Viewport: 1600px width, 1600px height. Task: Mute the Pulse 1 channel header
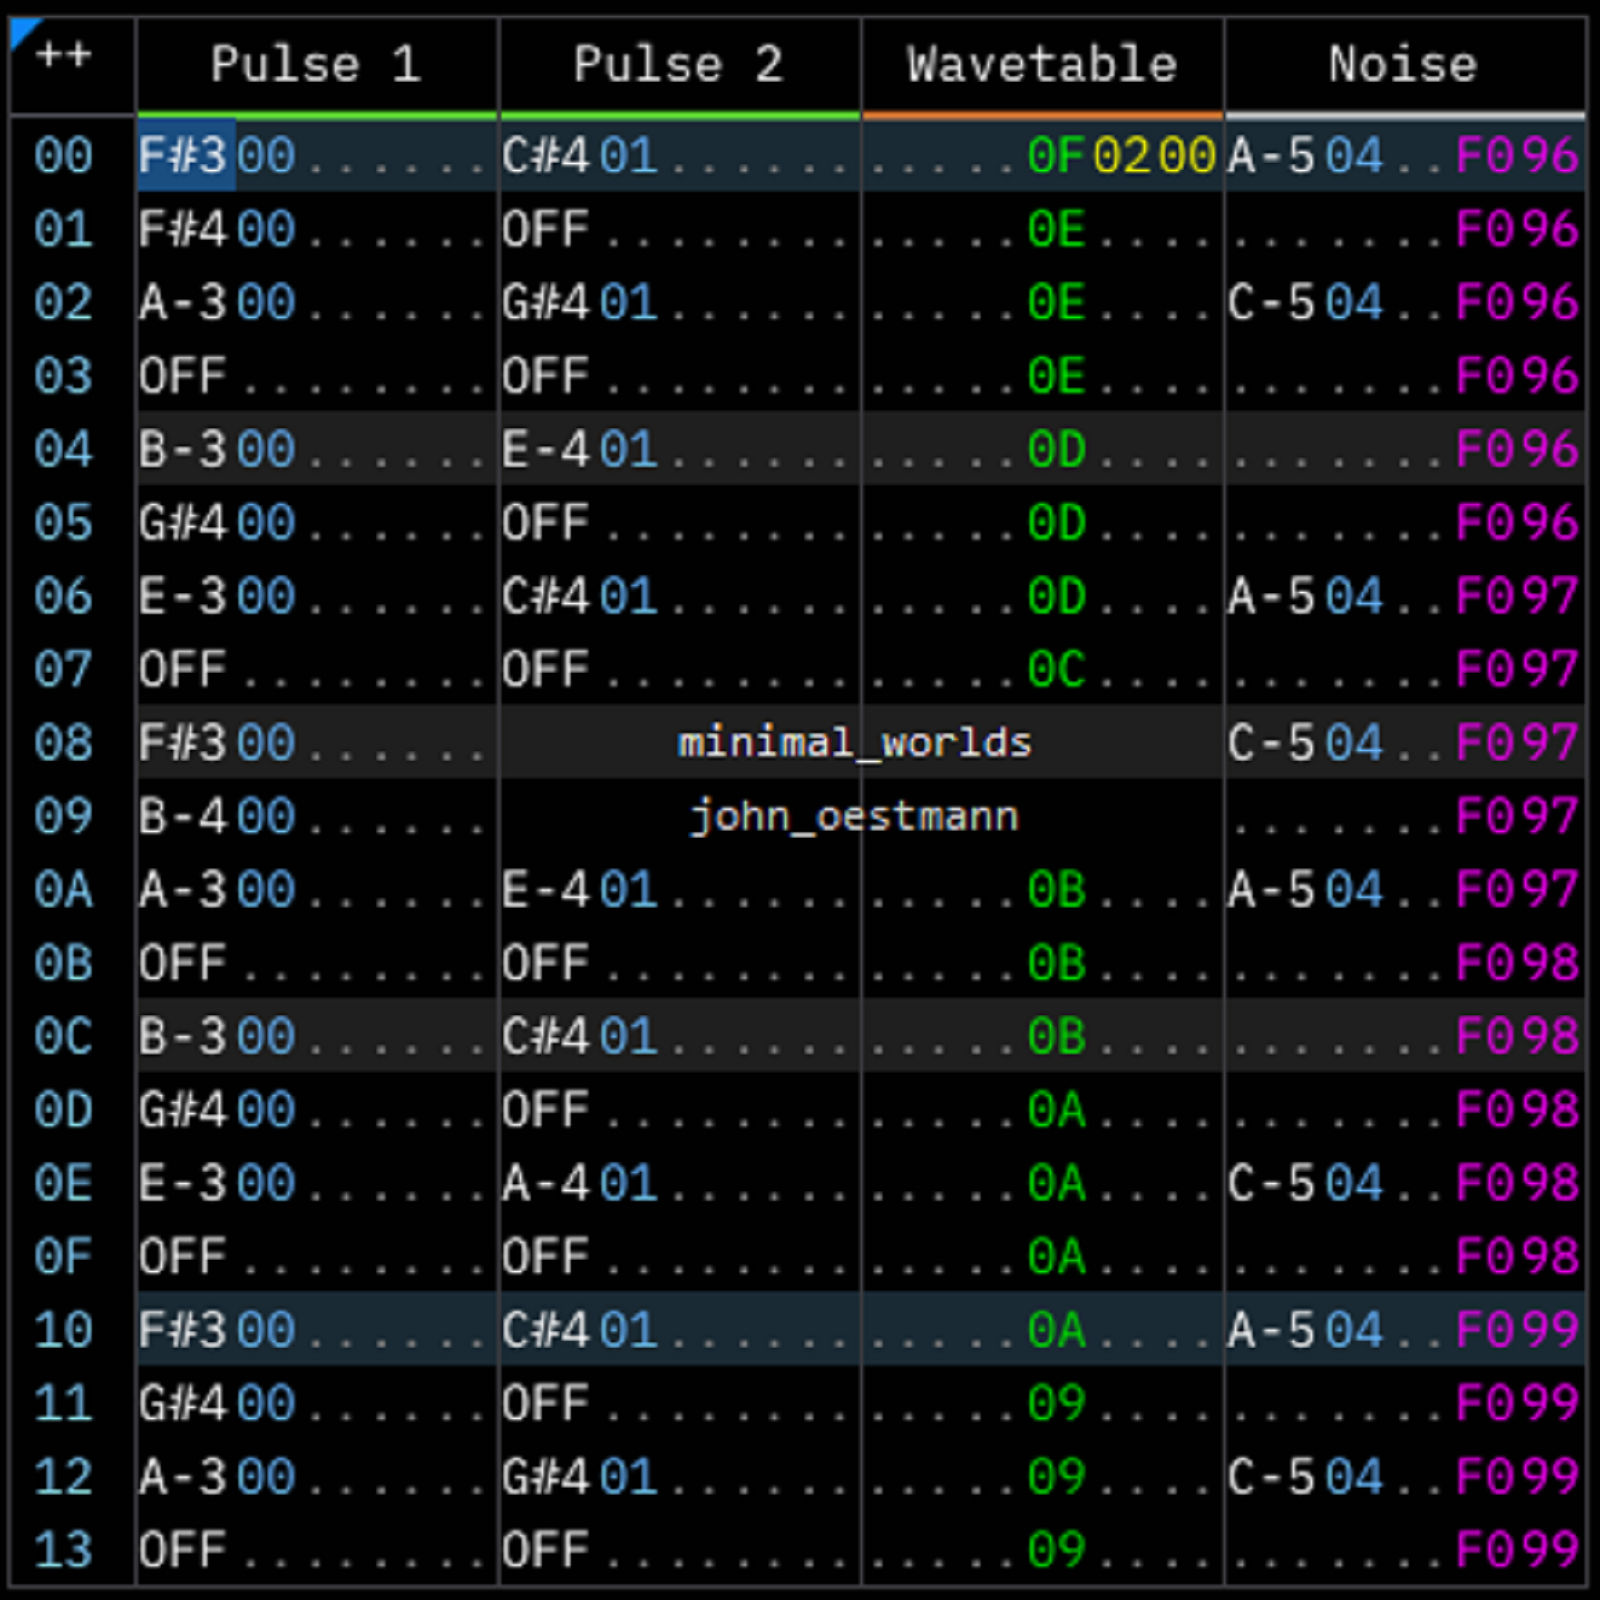pyautogui.click(x=316, y=65)
